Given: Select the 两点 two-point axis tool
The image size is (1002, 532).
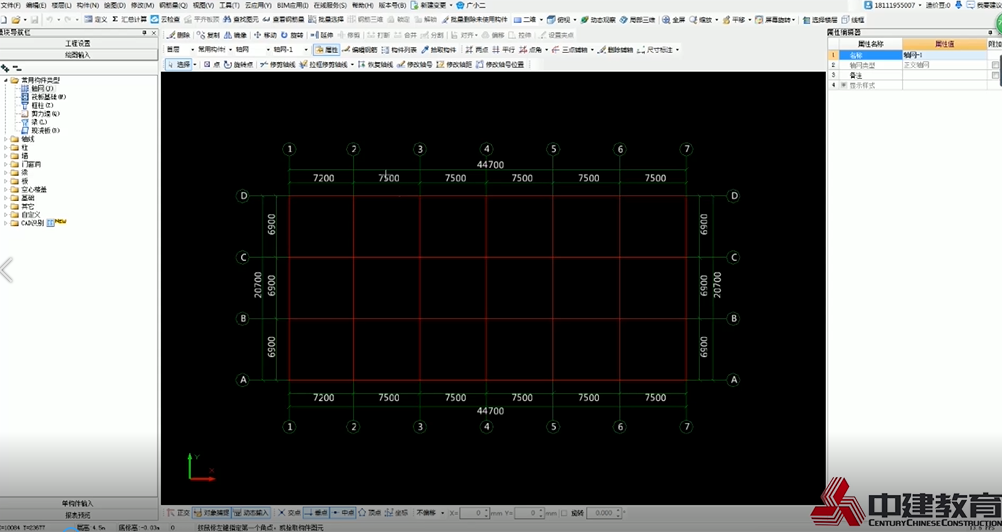Looking at the screenshot, I should pyautogui.click(x=477, y=50).
